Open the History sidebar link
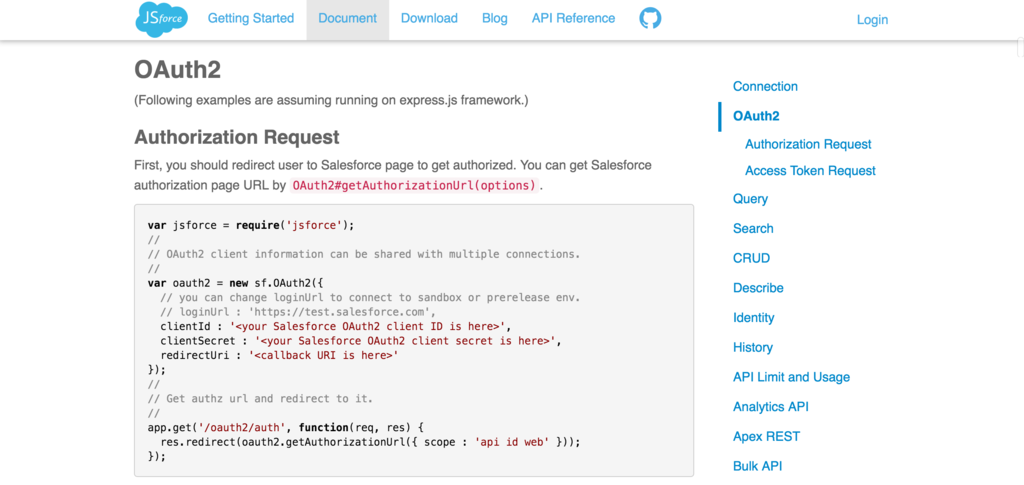The width and height of the screenshot is (1024, 485). pos(752,347)
